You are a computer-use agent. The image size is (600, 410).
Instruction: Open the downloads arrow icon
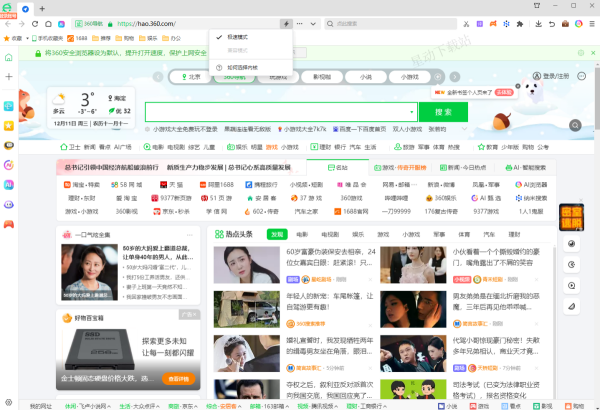click(538, 24)
